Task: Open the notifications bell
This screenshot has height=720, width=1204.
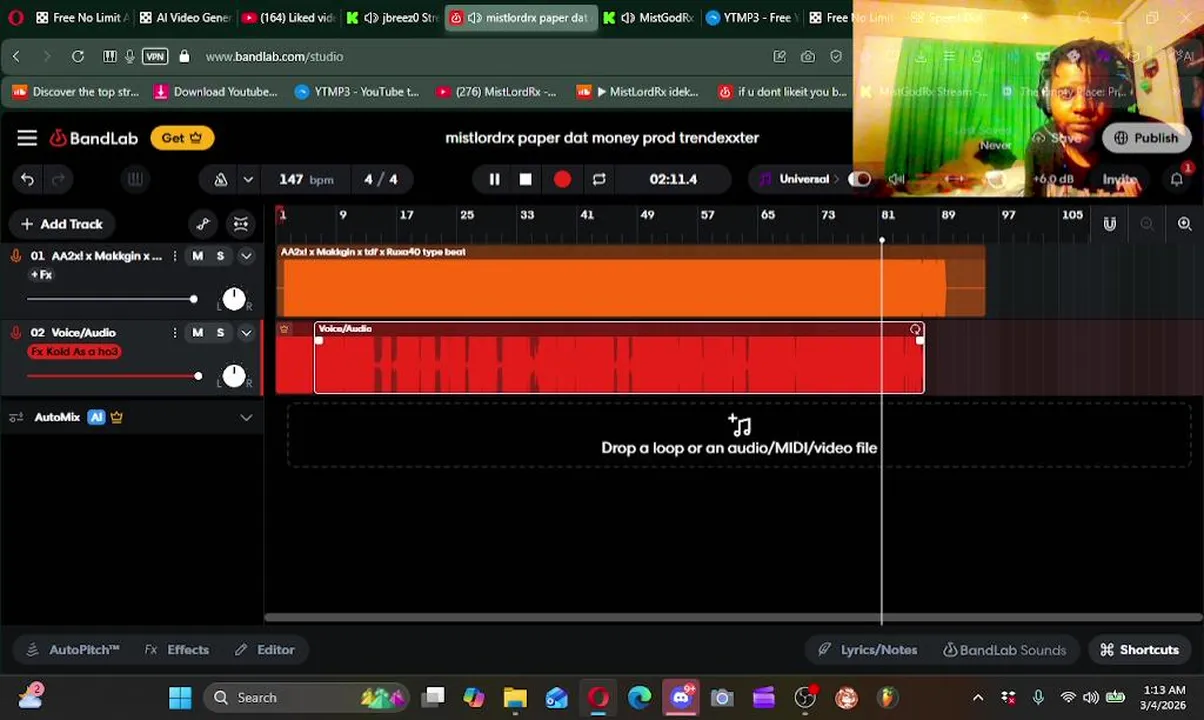Action: click(x=1177, y=179)
